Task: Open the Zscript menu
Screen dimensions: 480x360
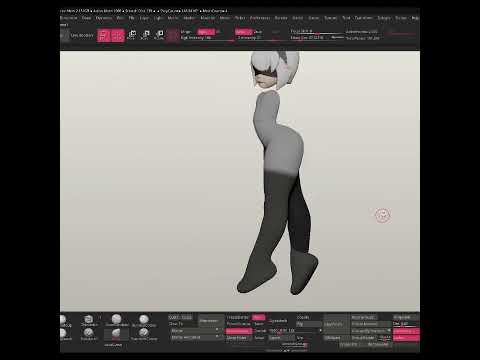Action: click(x=401, y=18)
